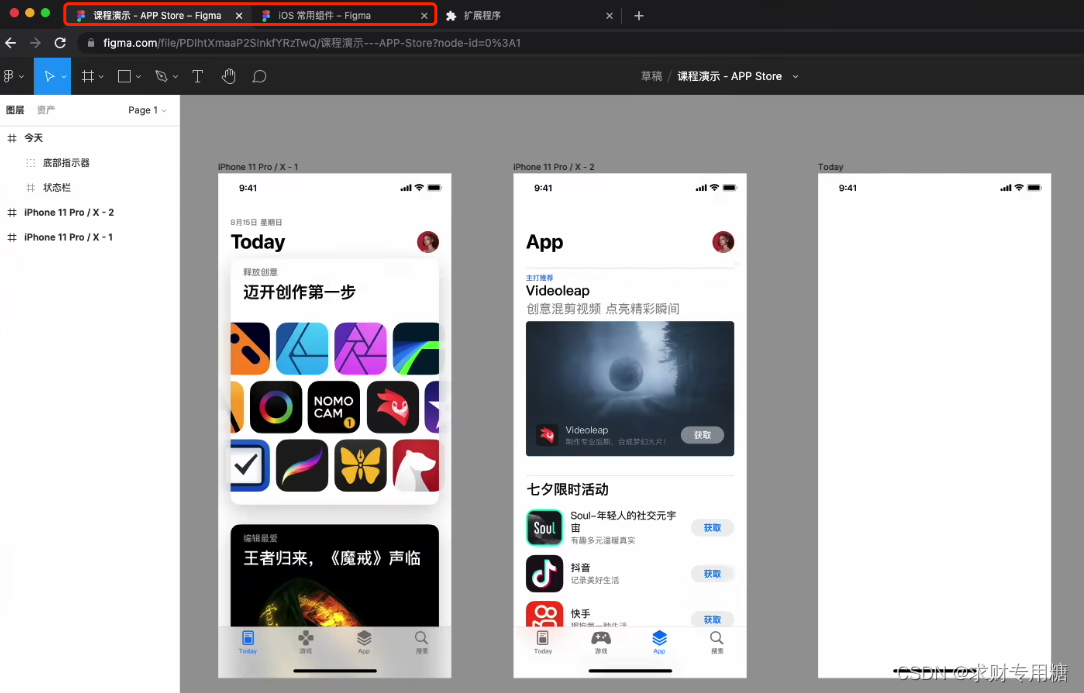The image size is (1084, 693).
Task: Select the Hand tool
Action: (x=229, y=76)
